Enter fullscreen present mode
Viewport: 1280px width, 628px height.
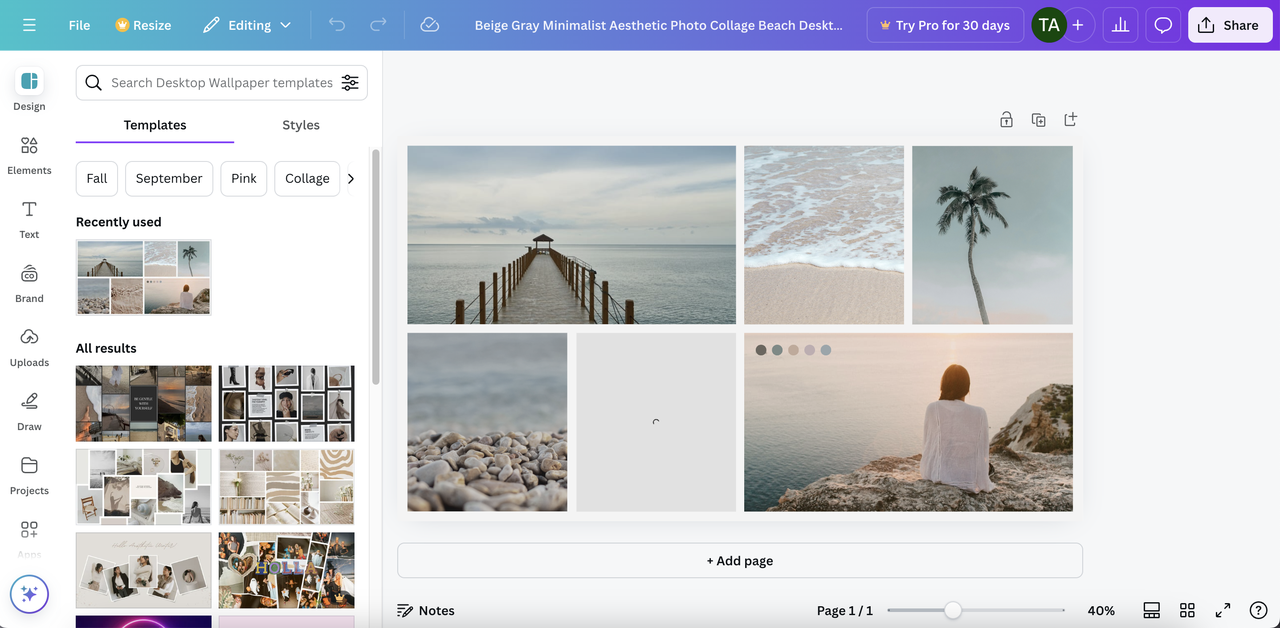(x=1223, y=610)
